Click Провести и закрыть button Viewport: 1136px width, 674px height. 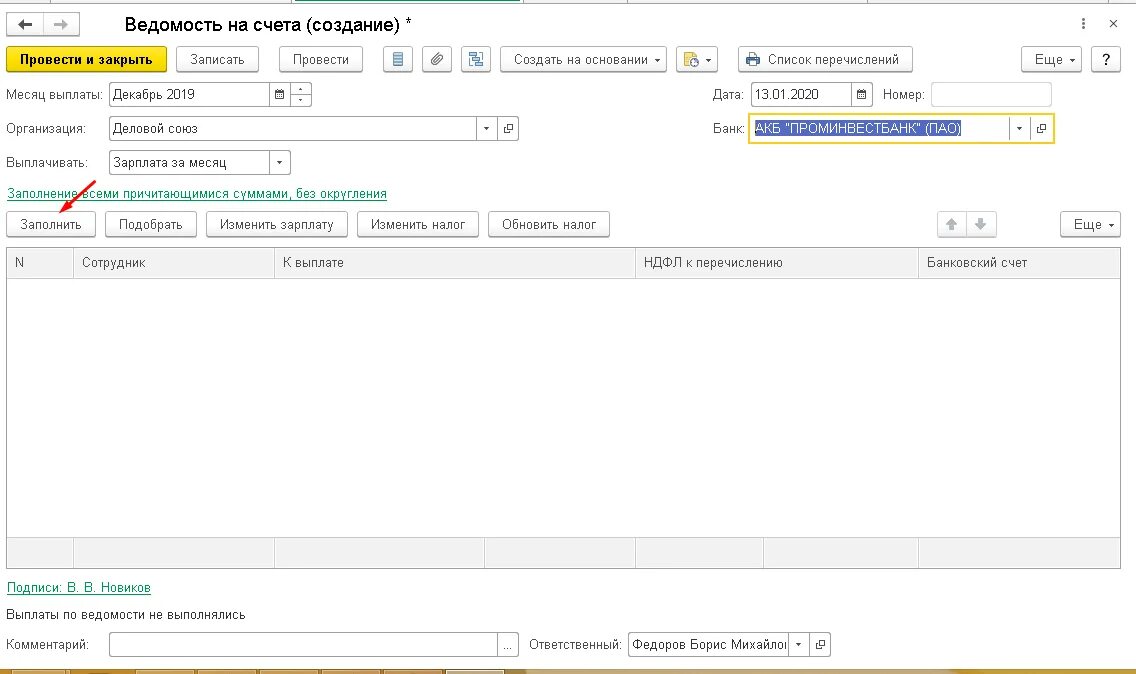click(86, 59)
